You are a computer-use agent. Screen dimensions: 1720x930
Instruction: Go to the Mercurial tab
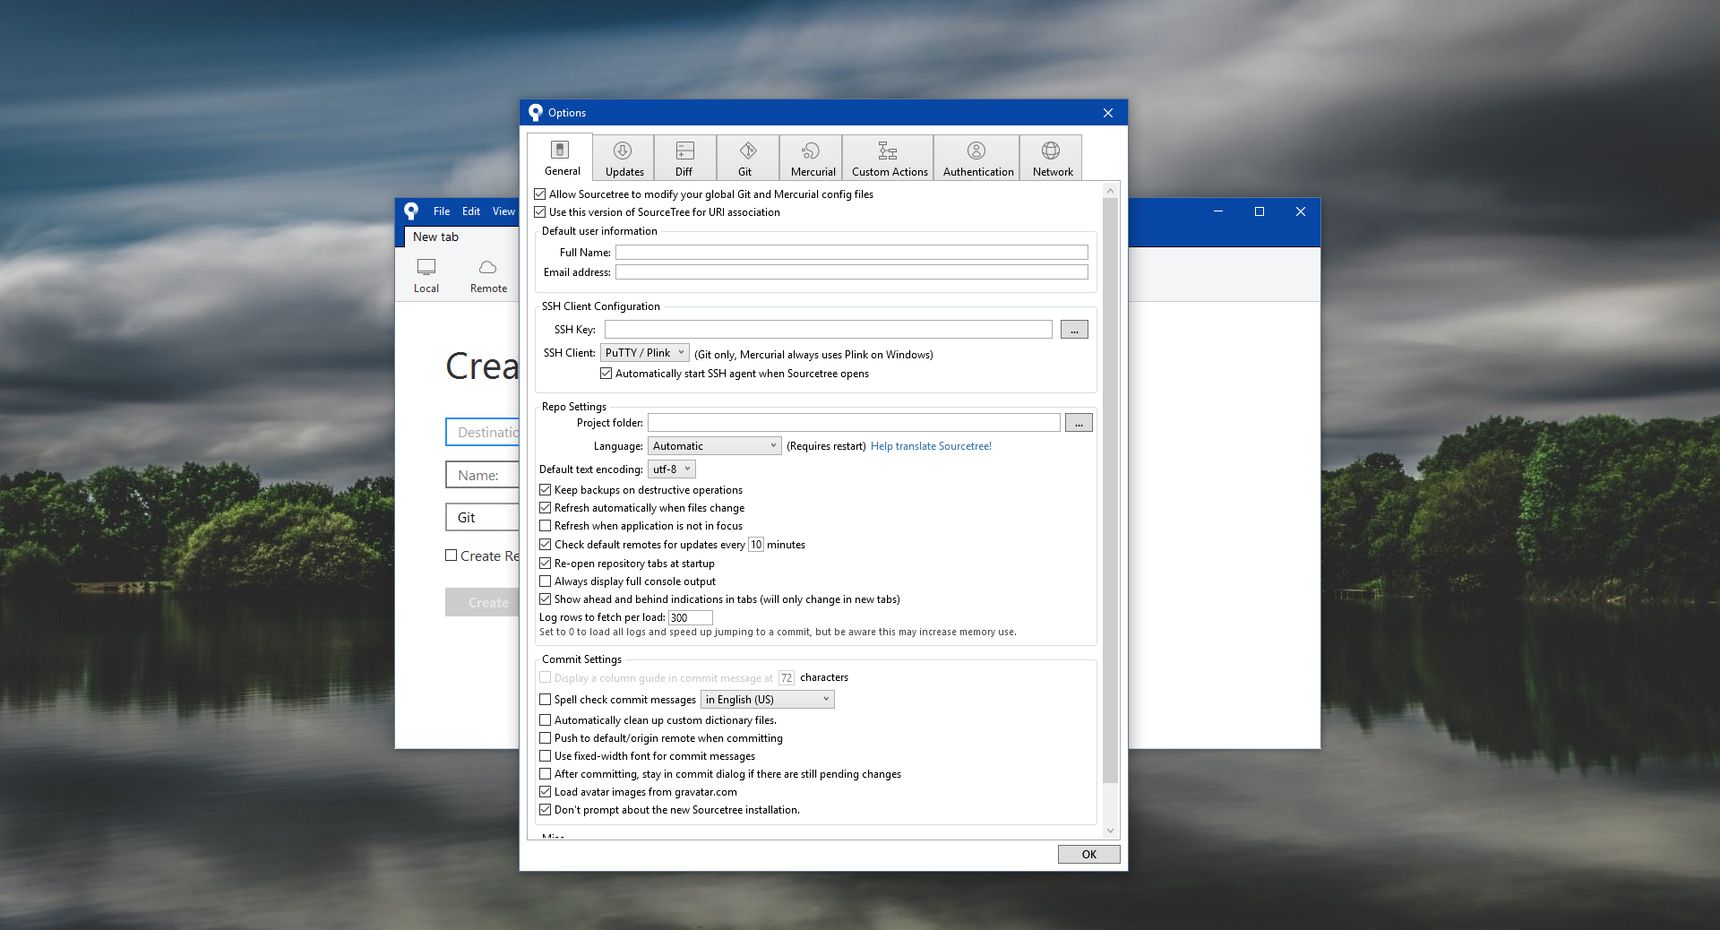tap(811, 158)
